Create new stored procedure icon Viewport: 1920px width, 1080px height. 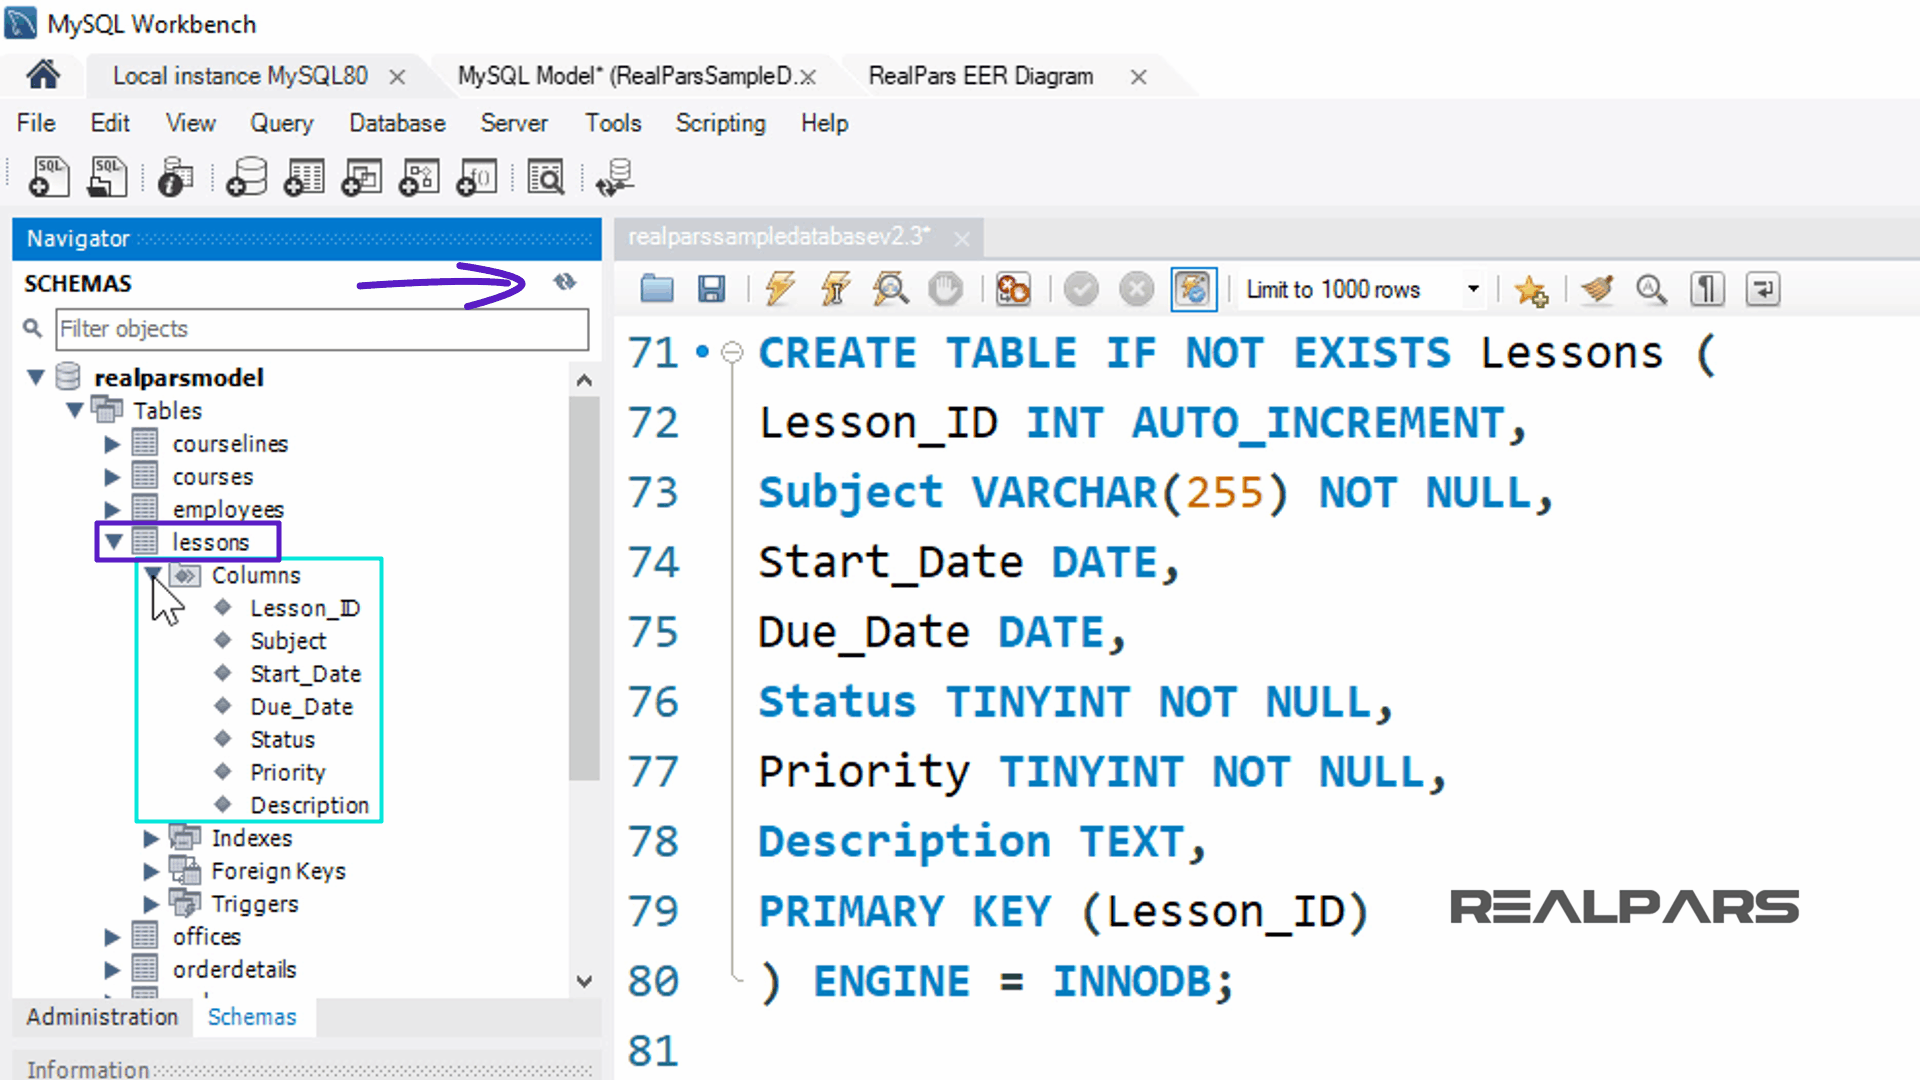(x=419, y=177)
